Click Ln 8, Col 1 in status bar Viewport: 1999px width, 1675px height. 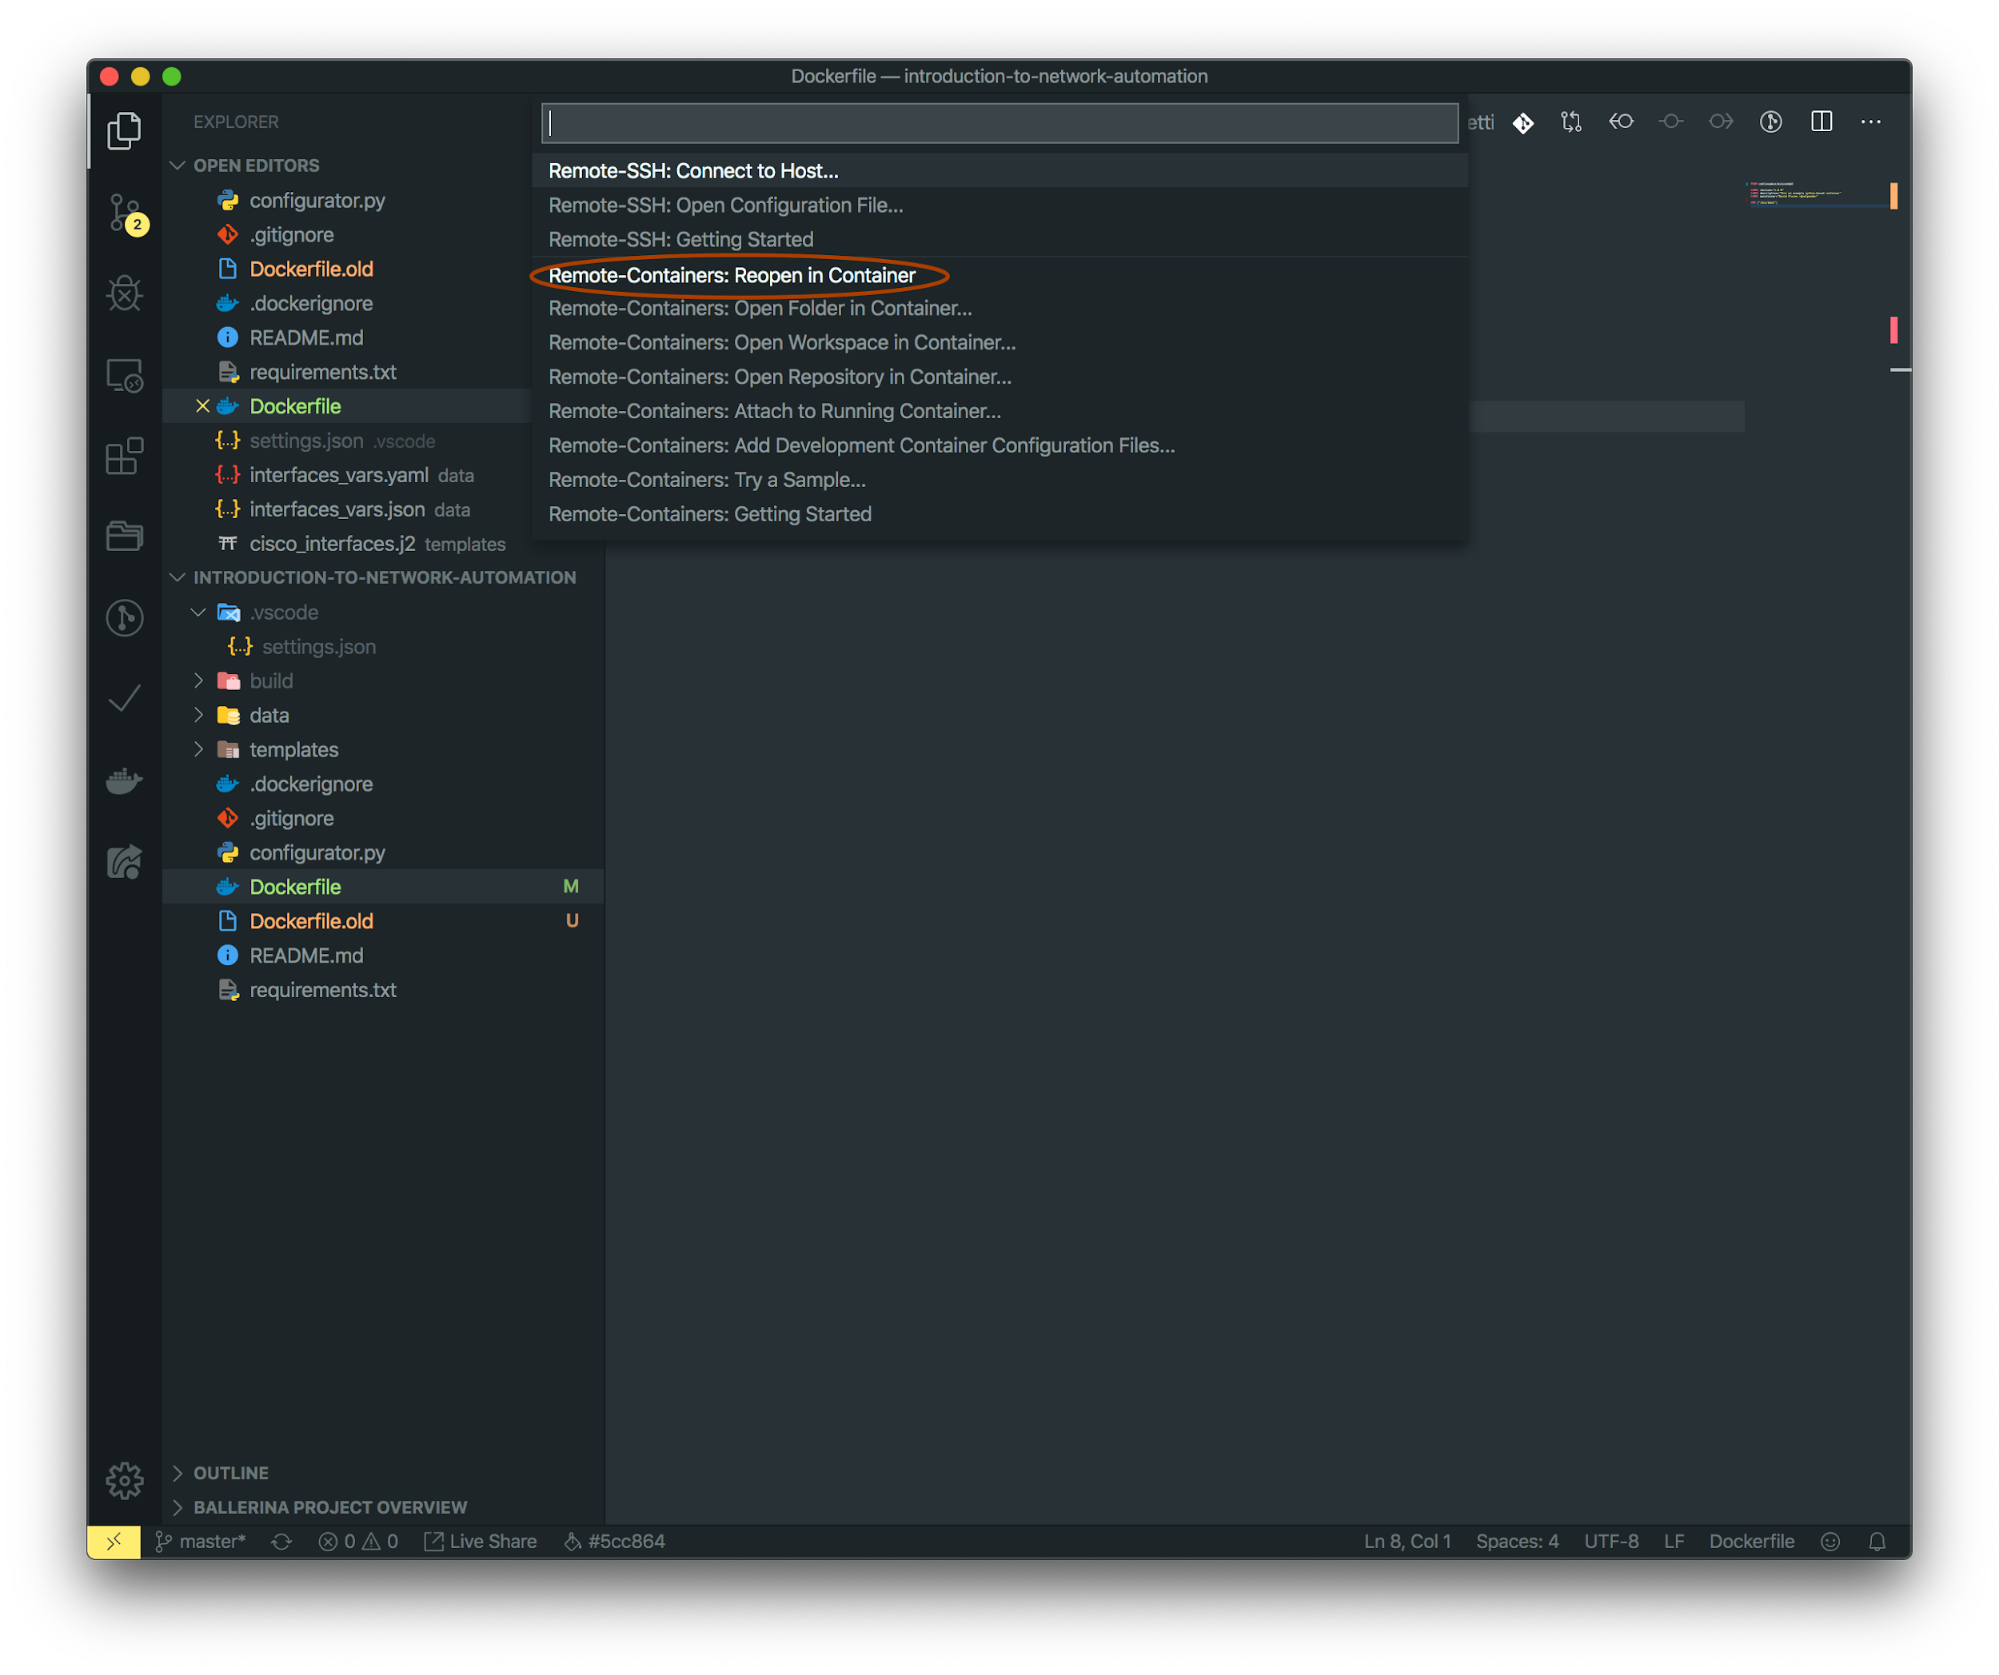pyautogui.click(x=1407, y=1541)
